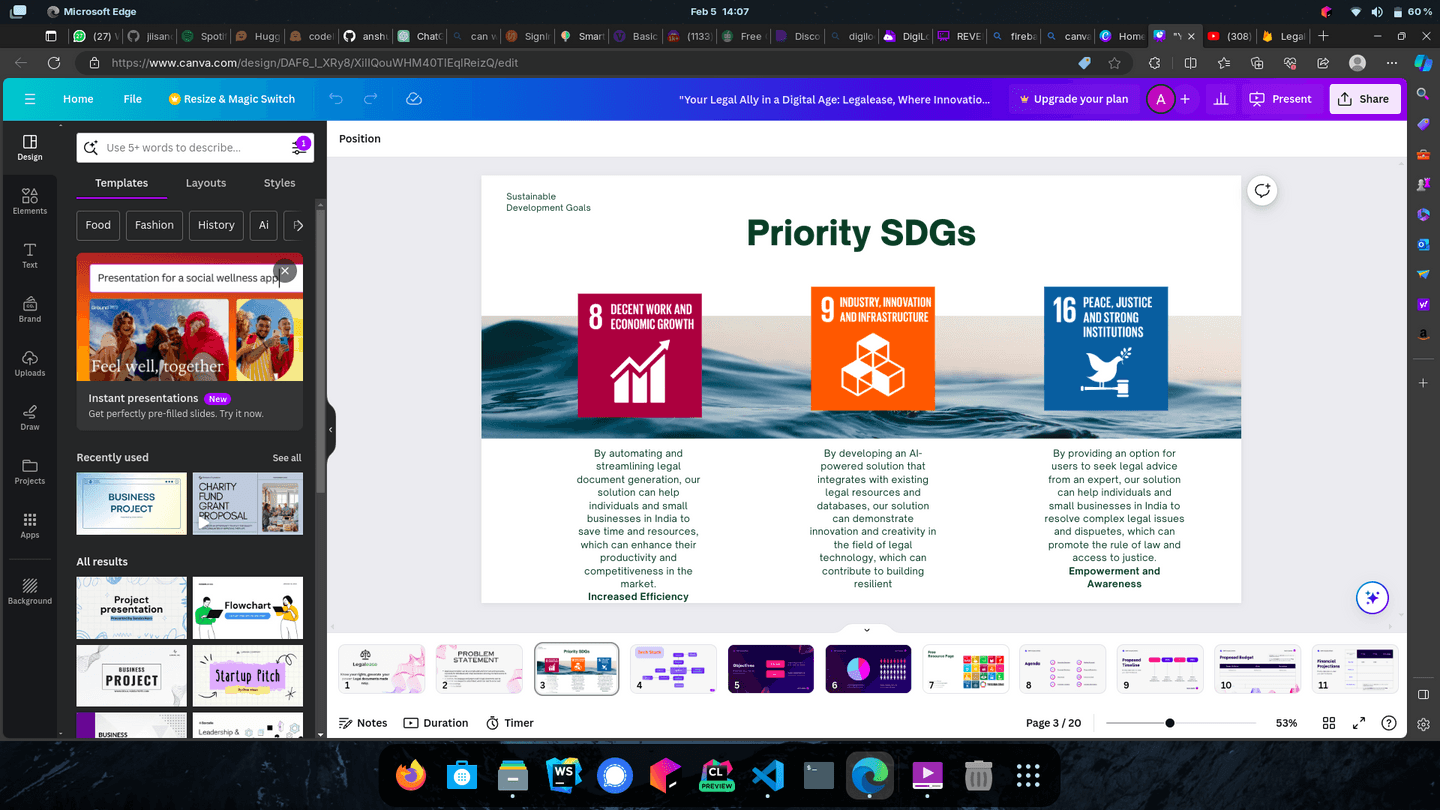
Task: Open the Notes panel
Action: 363,723
